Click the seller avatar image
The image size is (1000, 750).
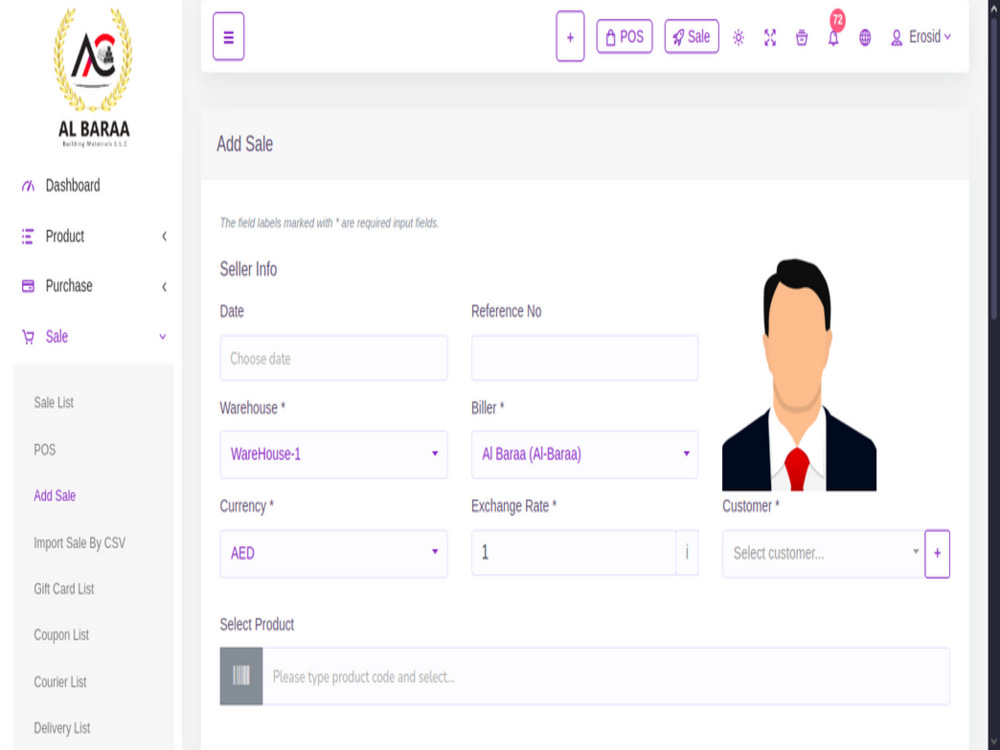coord(799,375)
